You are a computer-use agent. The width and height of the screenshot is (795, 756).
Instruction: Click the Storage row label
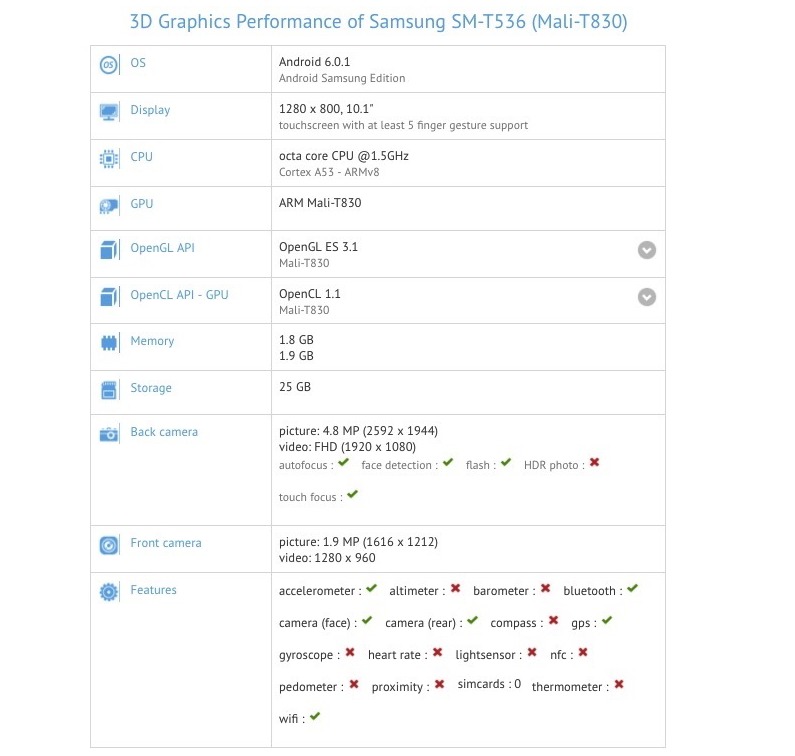tap(151, 388)
